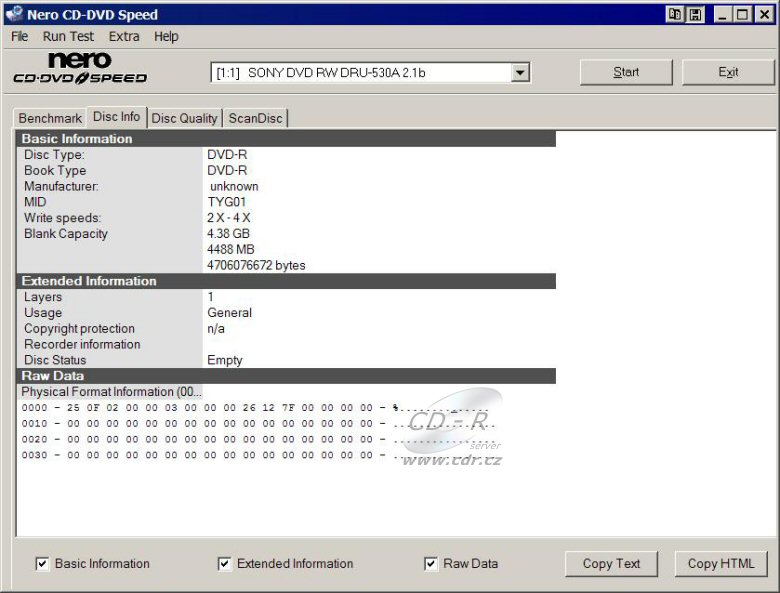Image resolution: width=780 pixels, height=593 pixels.
Task: Select the Physical Format Information row
Action: (x=110, y=392)
